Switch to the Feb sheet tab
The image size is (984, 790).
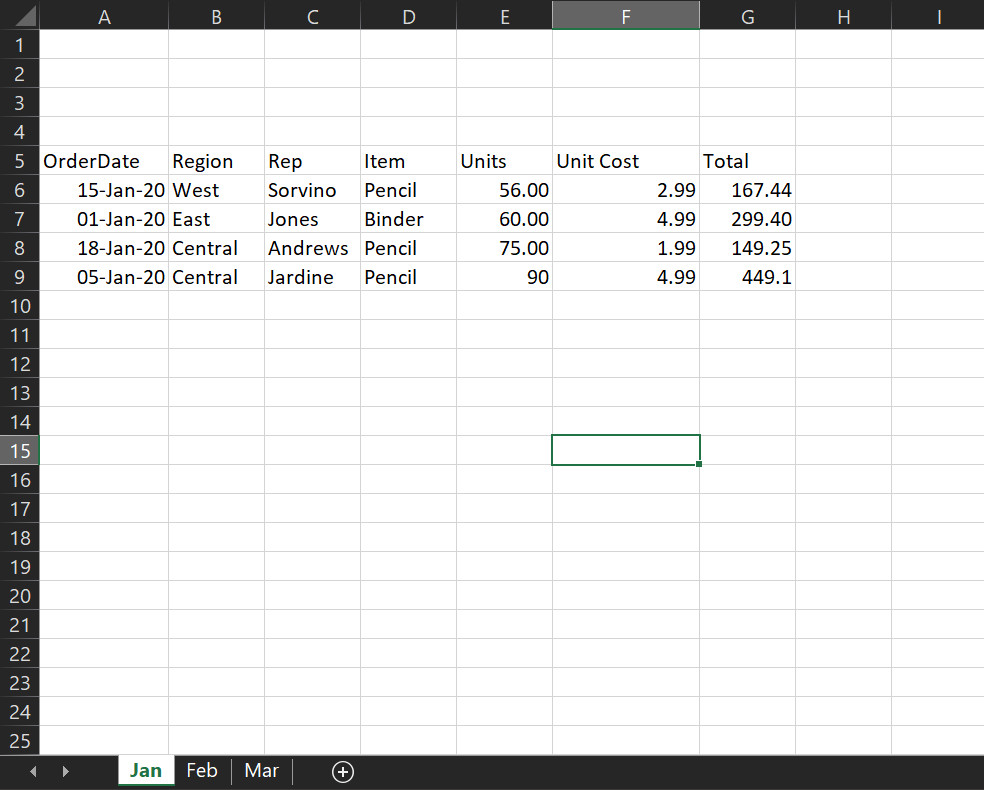(202, 771)
